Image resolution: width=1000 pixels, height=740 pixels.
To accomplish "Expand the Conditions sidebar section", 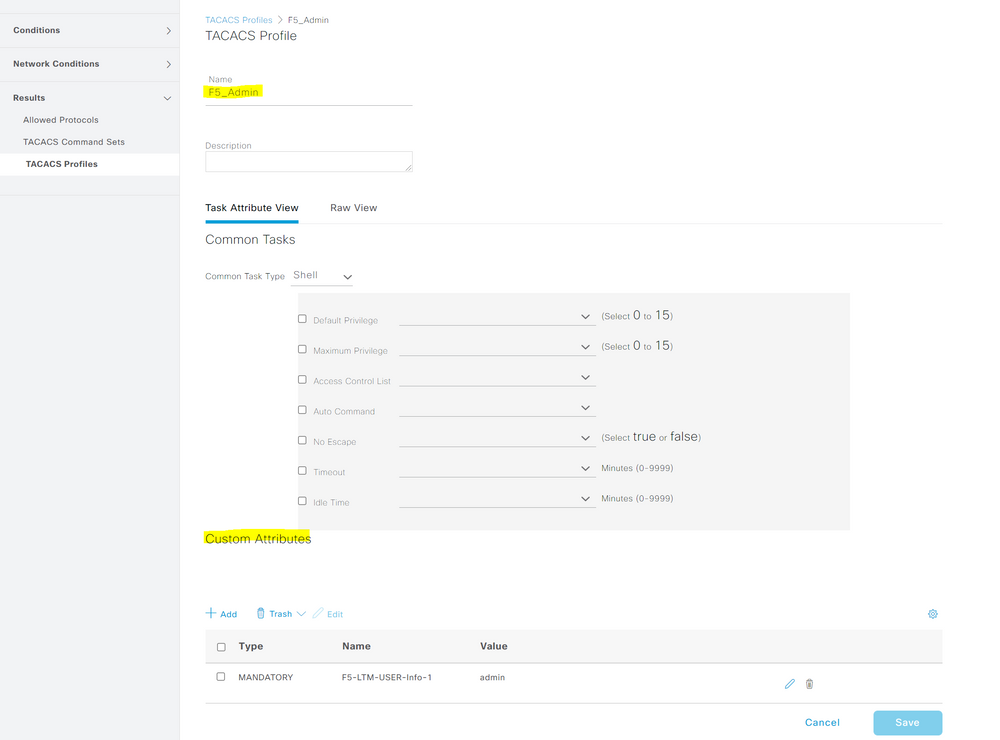I will (x=90, y=30).
